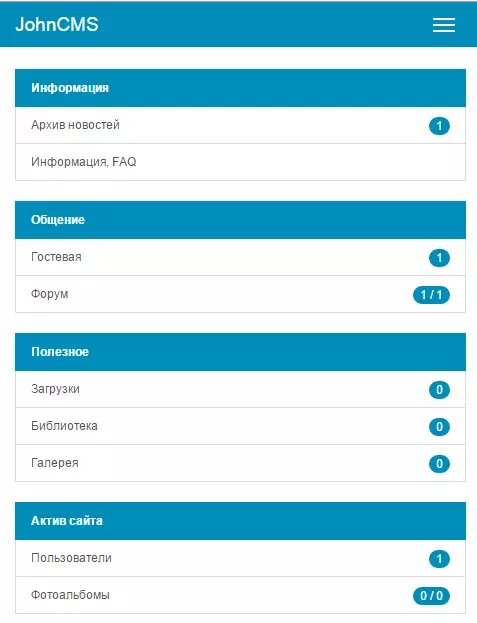Open the hamburger menu icon
This screenshot has width=477, height=623.
point(444,25)
